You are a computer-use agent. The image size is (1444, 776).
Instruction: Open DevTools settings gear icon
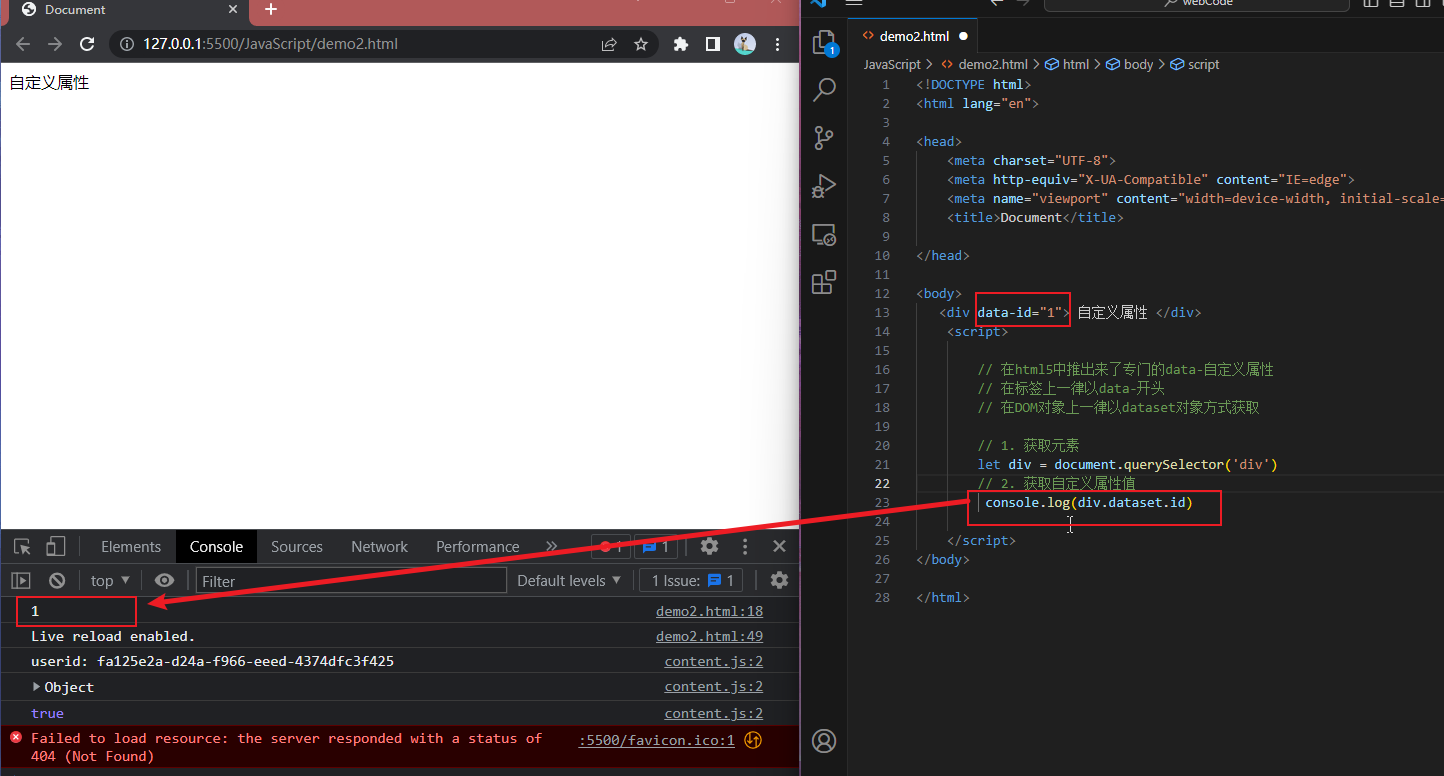(x=709, y=546)
